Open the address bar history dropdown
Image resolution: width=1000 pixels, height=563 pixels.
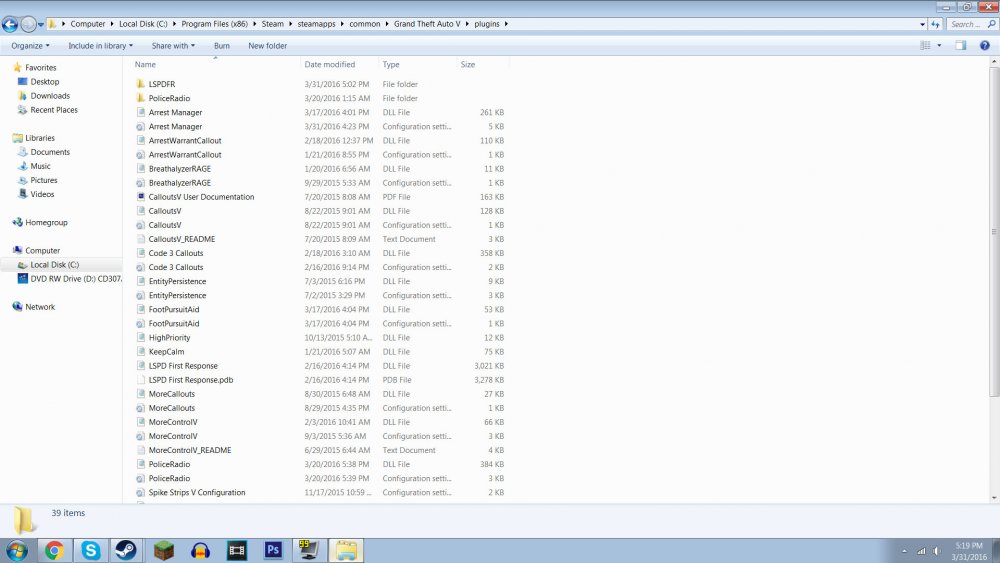922,24
